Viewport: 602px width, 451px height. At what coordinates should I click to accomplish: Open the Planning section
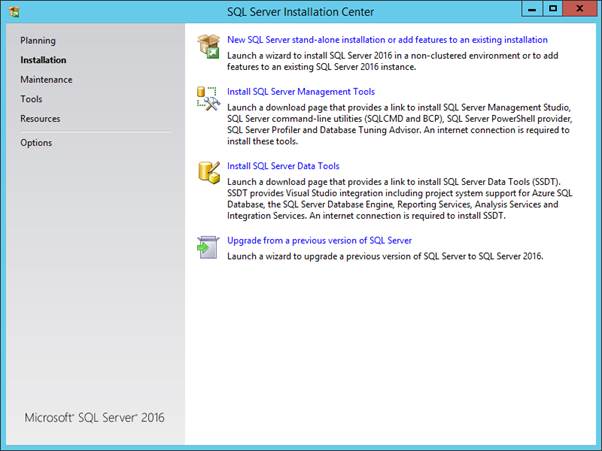[38, 40]
